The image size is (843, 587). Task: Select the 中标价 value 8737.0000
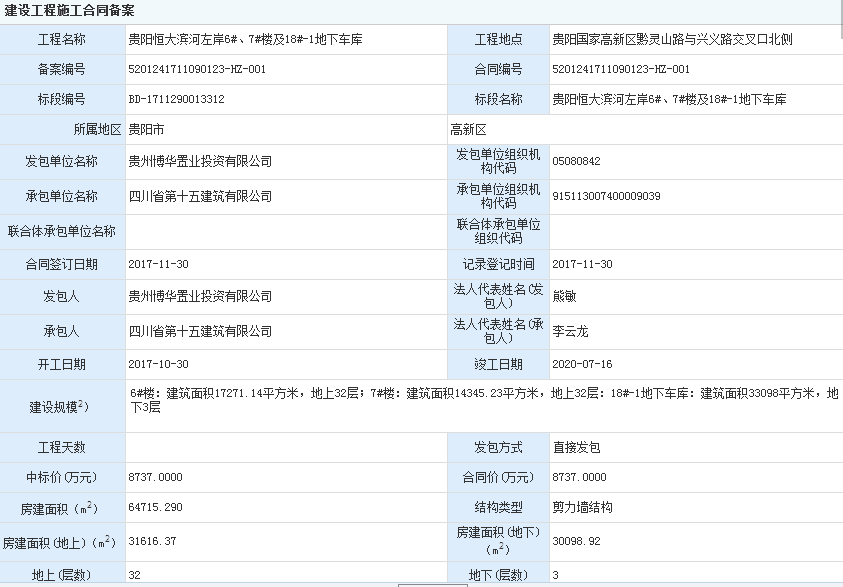click(x=155, y=477)
